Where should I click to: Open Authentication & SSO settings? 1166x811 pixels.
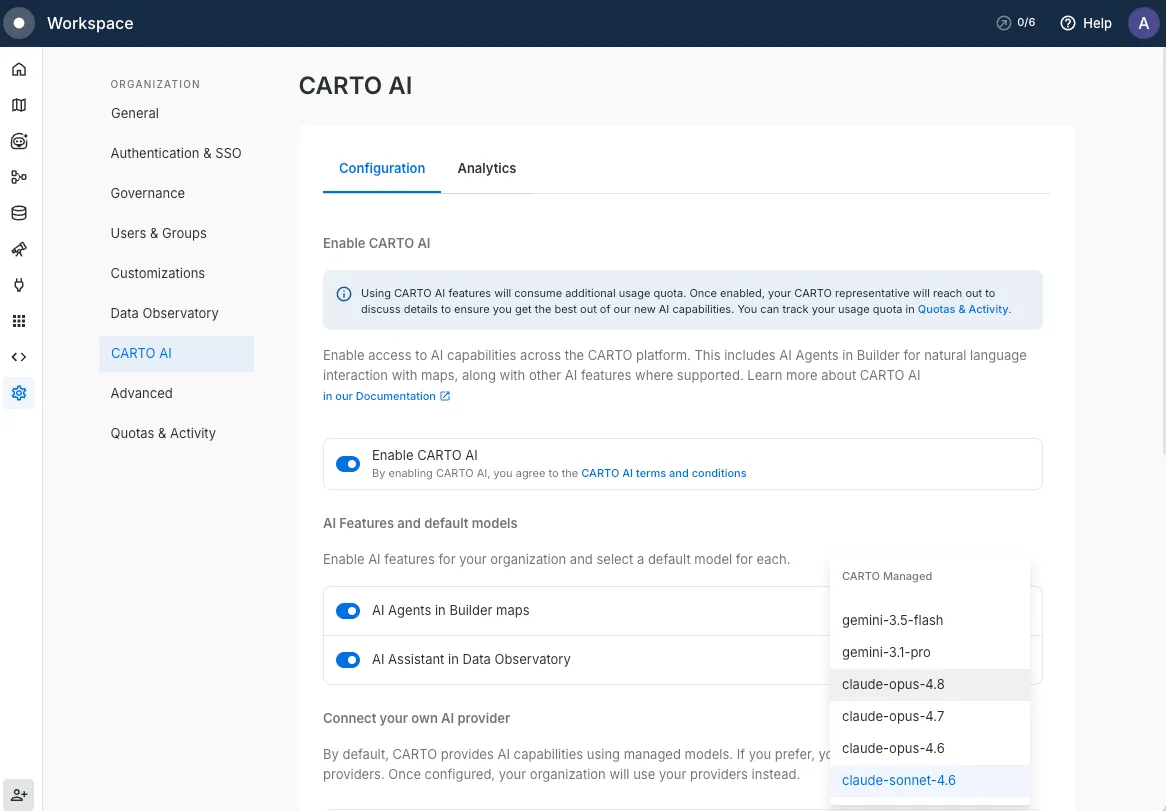(x=176, y=153)
